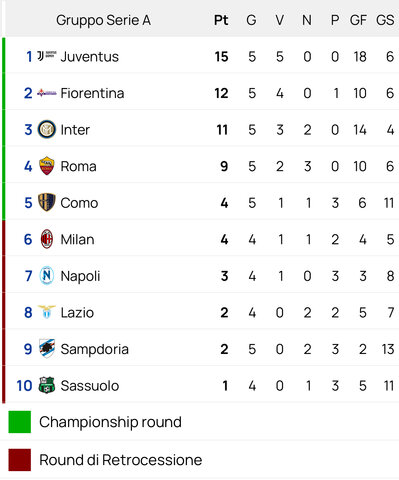Viewport: 399px width, 480px height.
Task: Open the Sampdoria team name link
Action: tap(95, 349)
